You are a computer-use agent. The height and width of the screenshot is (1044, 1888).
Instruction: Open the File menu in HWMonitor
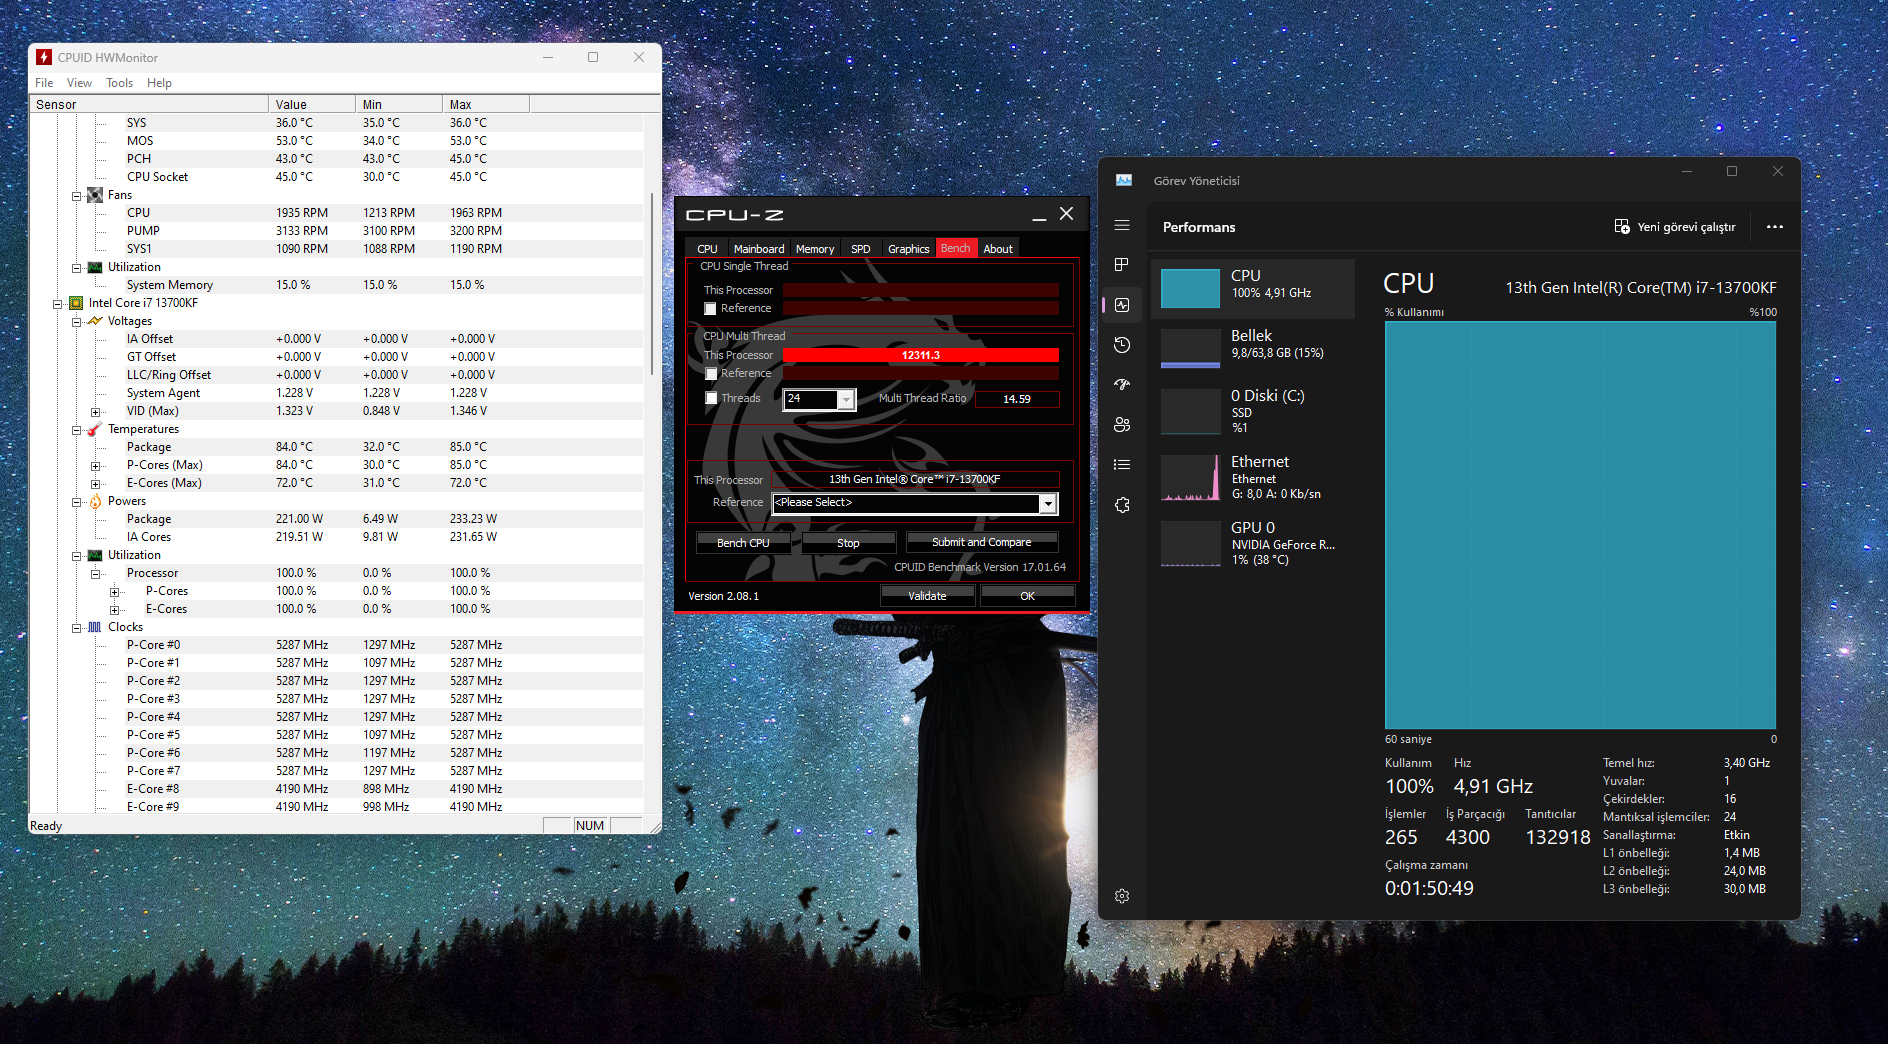pos(44,83)
